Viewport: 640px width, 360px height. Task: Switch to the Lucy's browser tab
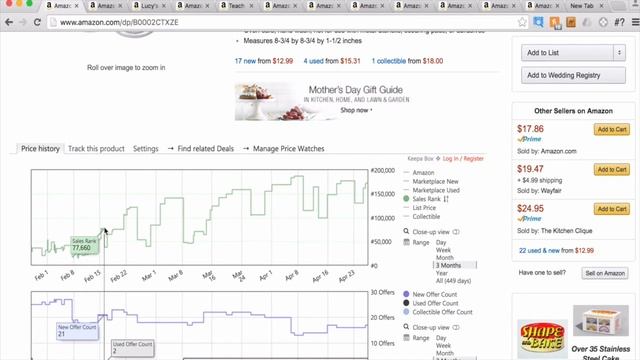click(x=148, y=6)
